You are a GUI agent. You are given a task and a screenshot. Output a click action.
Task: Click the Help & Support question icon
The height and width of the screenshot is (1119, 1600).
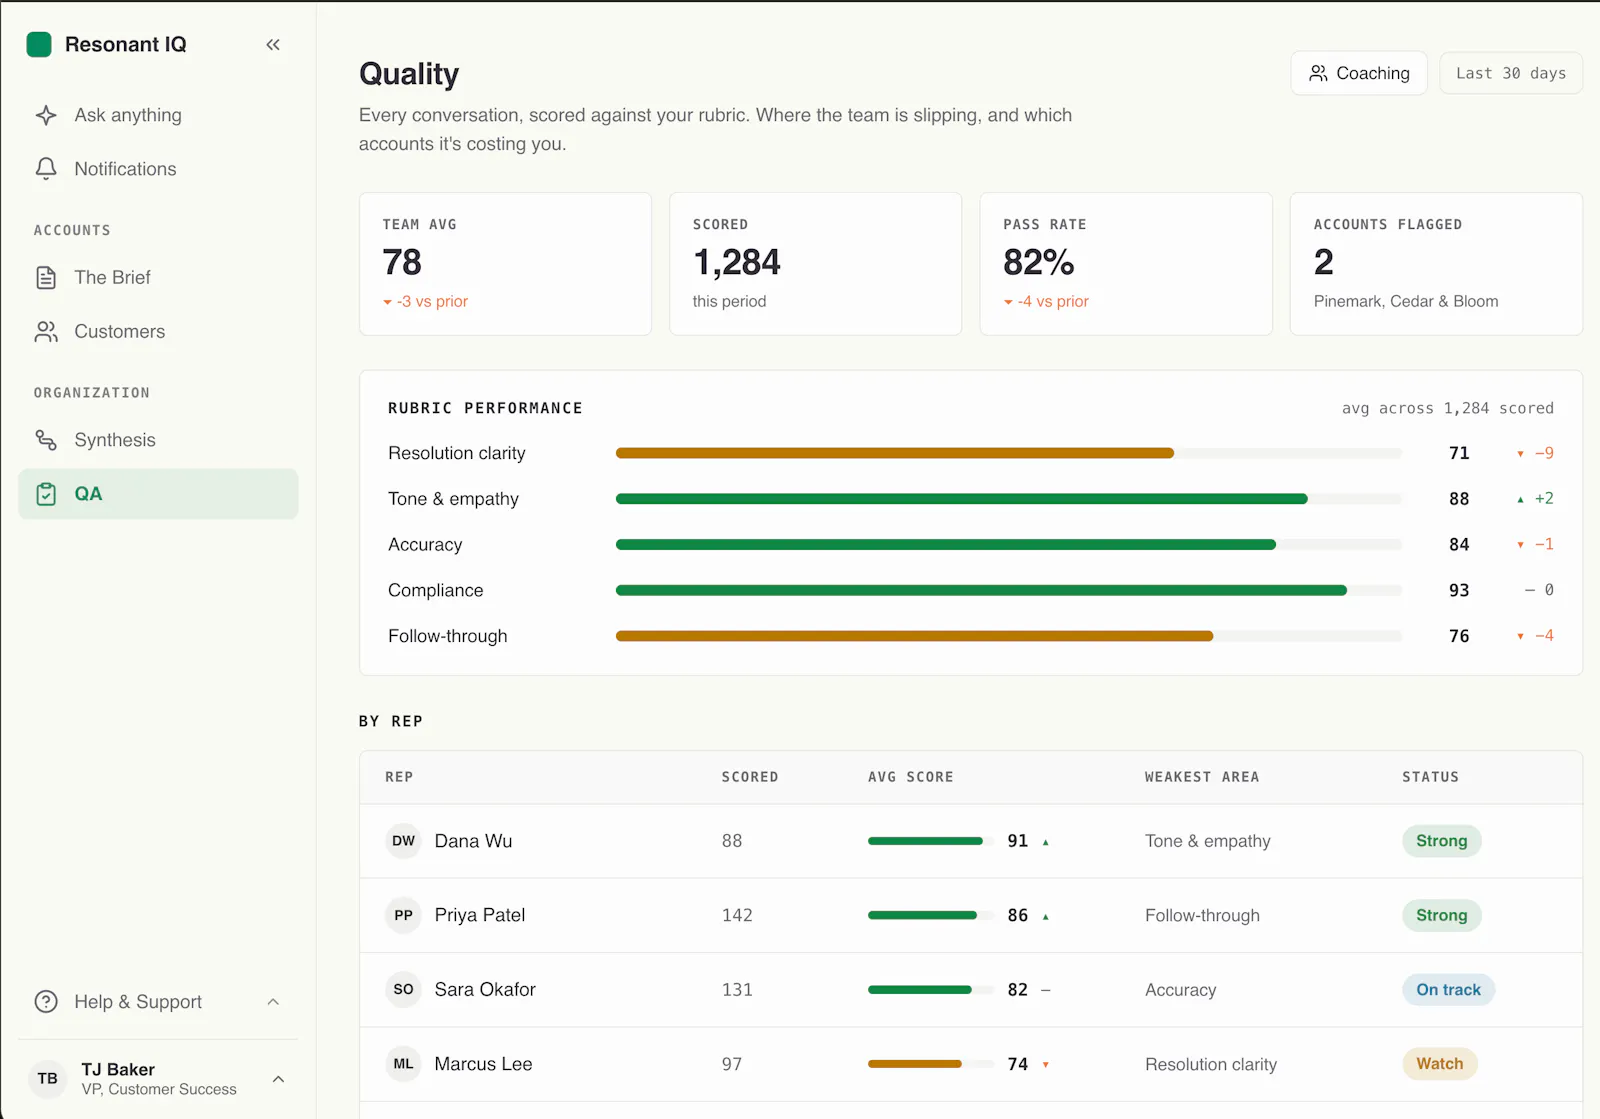[46, 1002]
